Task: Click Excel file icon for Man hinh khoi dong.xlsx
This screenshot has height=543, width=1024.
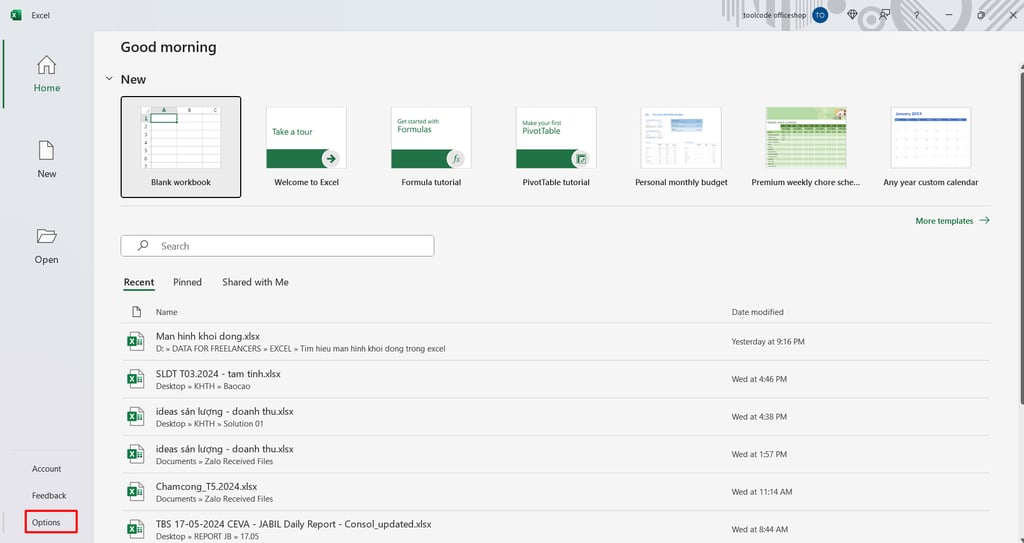Action: point(136,342)
